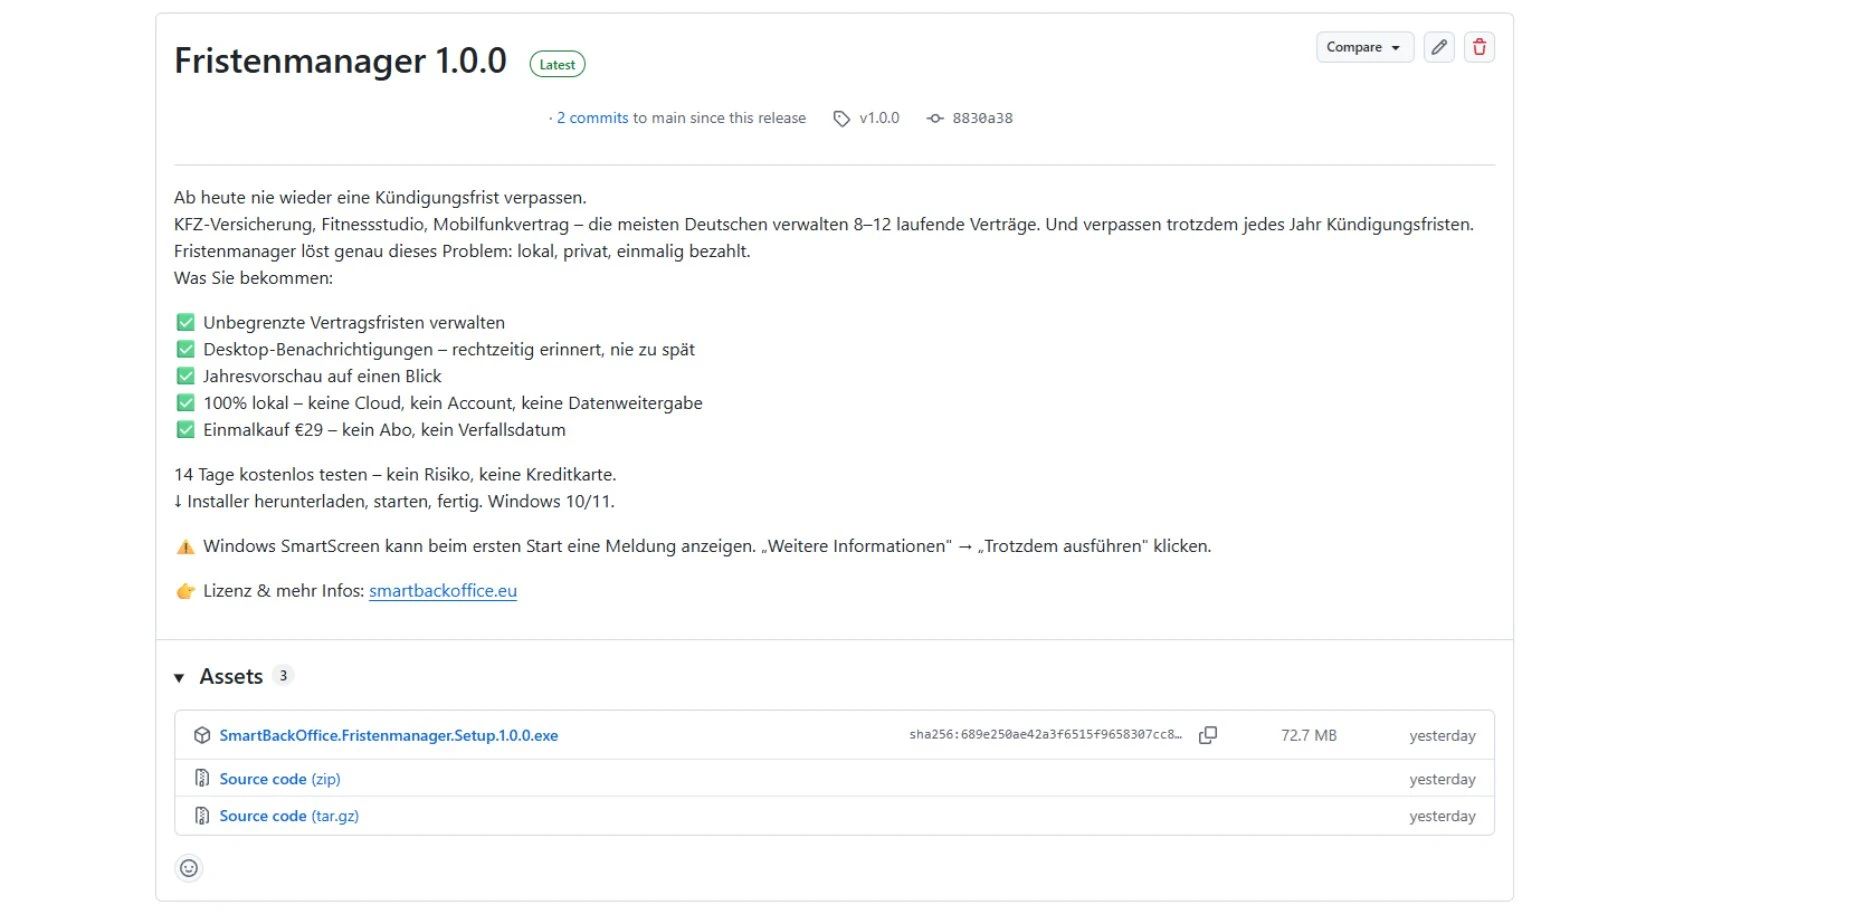
Task: Download Source code (zip)
Action: coord(280,779)
